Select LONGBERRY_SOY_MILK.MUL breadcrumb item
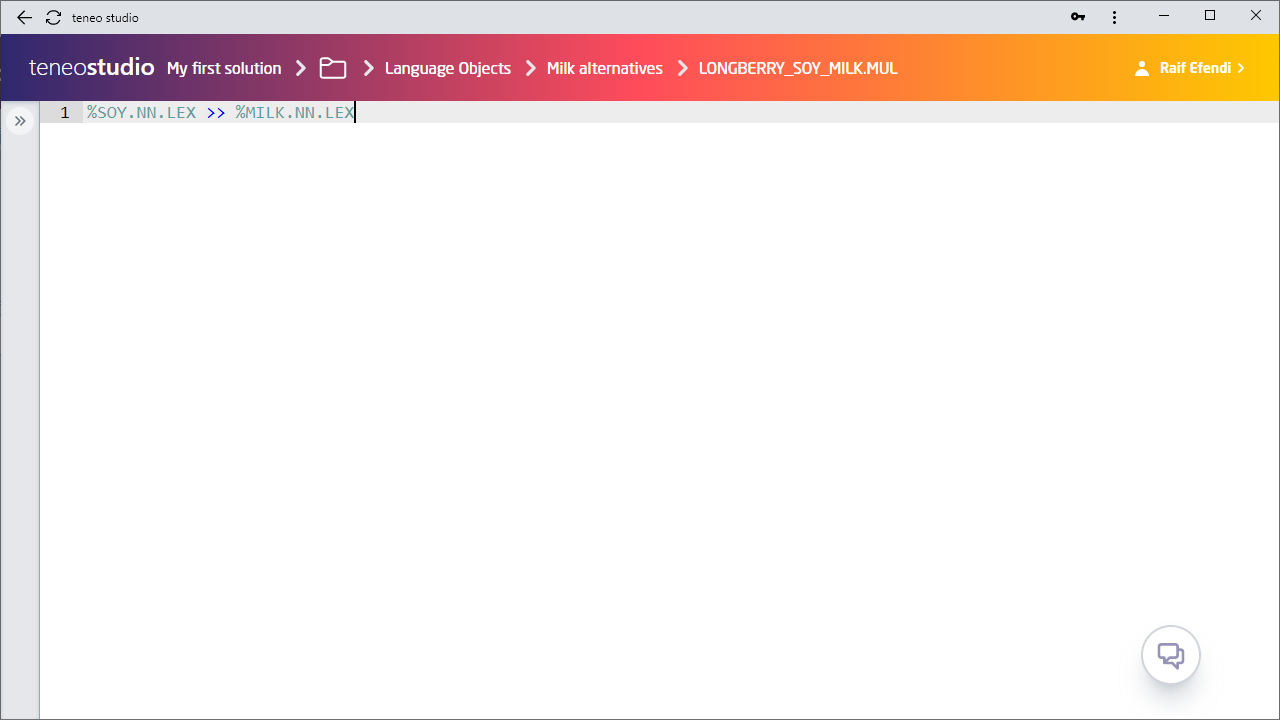The image size is (1280, 720). tap(798, 68)
